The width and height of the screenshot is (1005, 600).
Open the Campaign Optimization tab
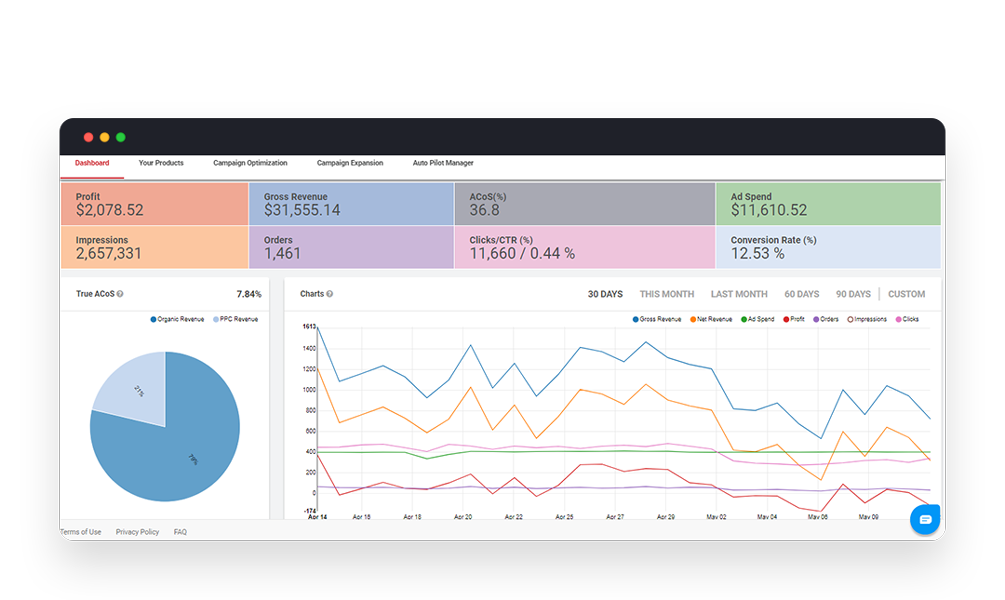click(x=249, y=162)
